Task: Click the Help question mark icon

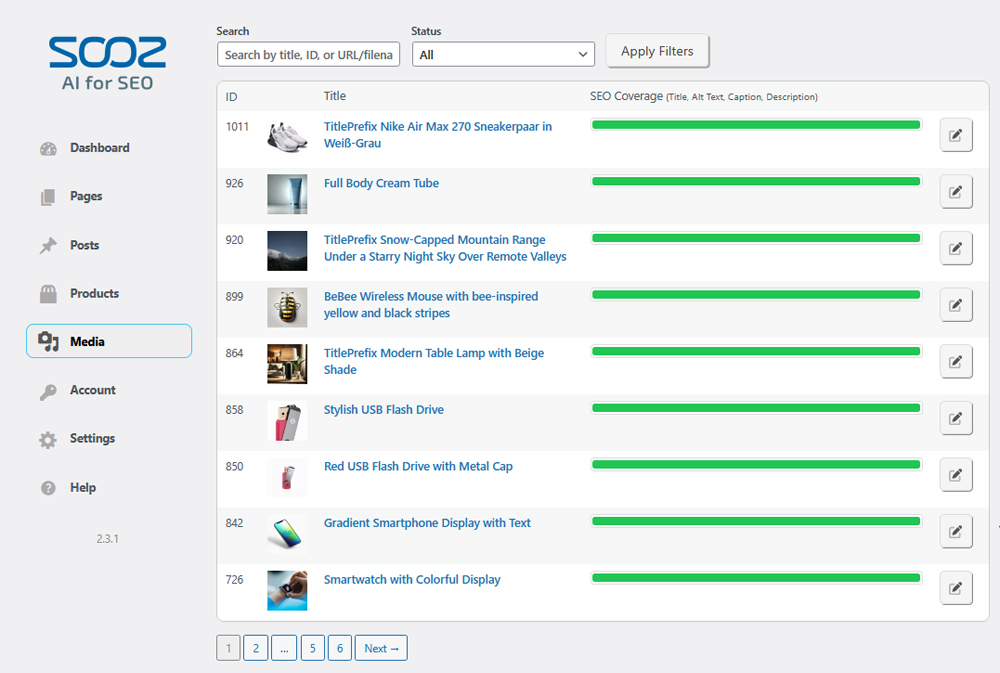Action: (x=48, y=488)
